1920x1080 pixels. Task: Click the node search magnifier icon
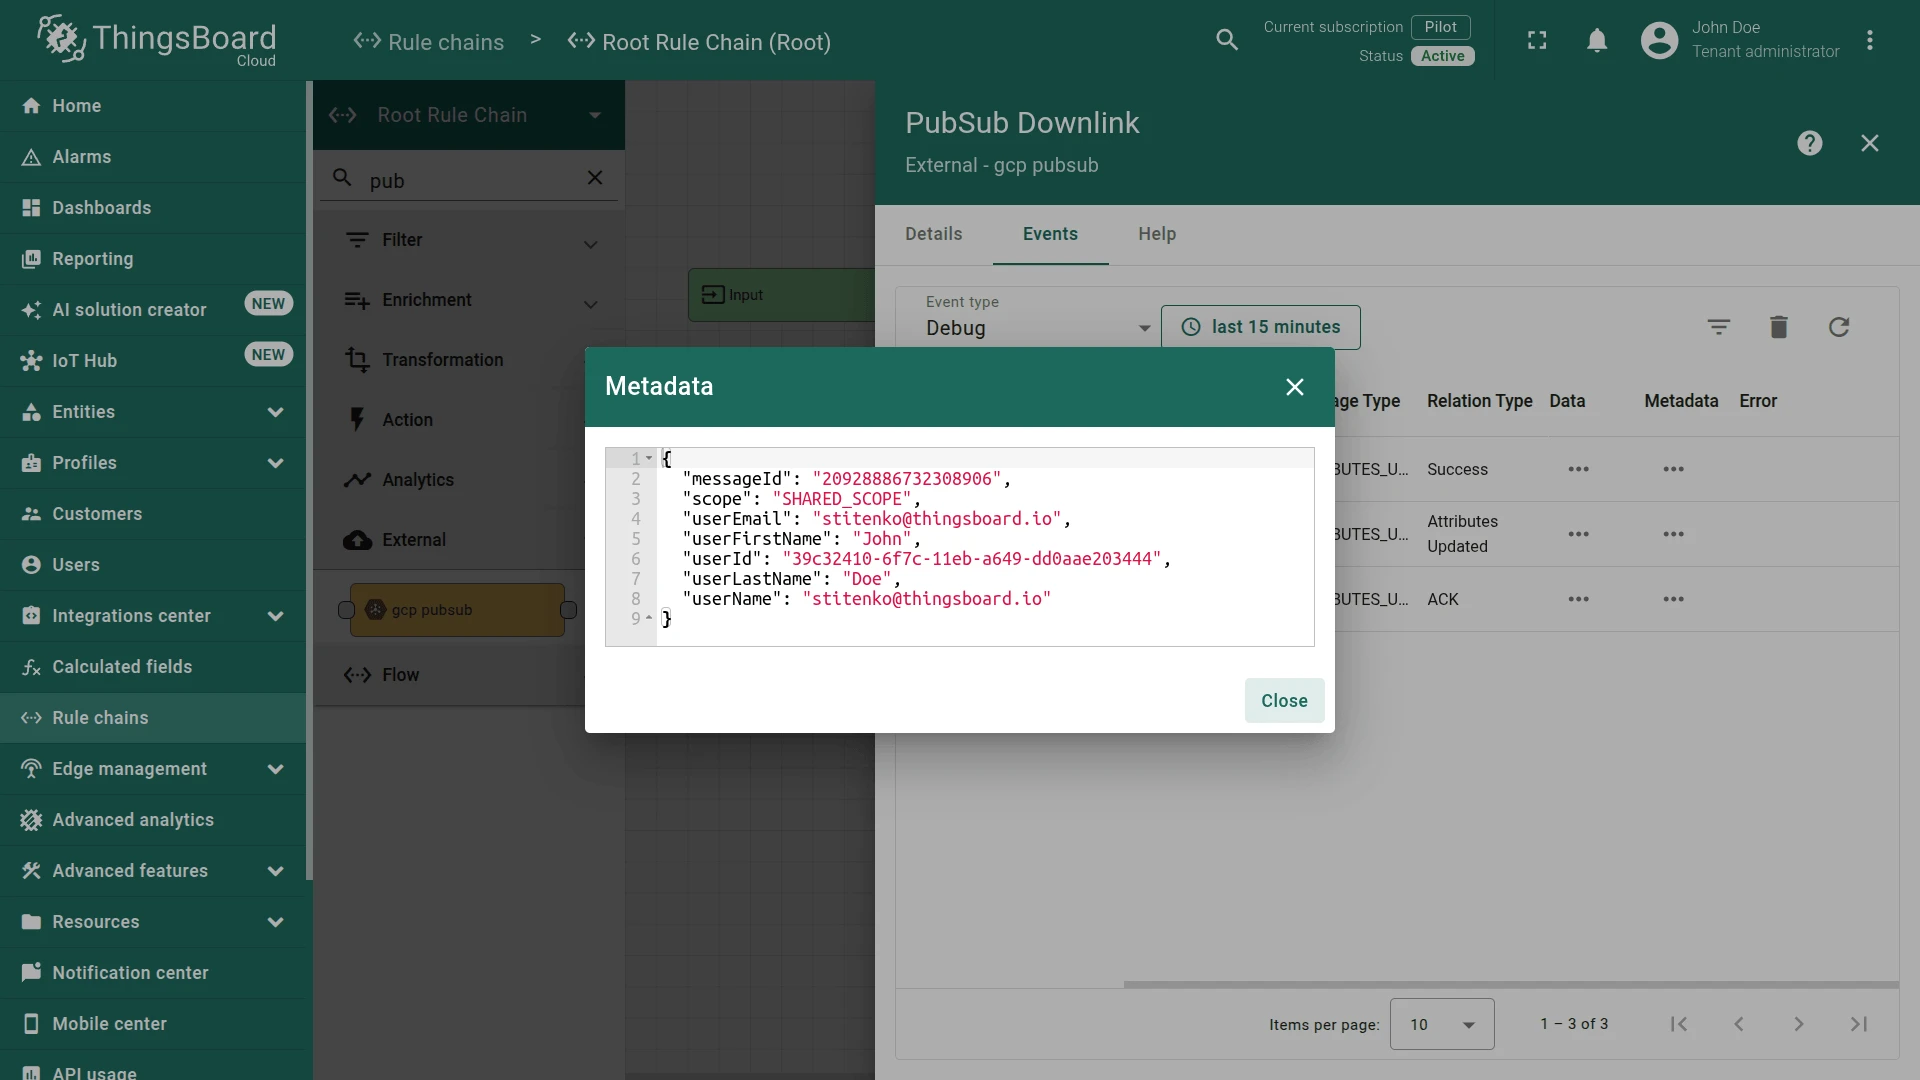tap(342, 178)
